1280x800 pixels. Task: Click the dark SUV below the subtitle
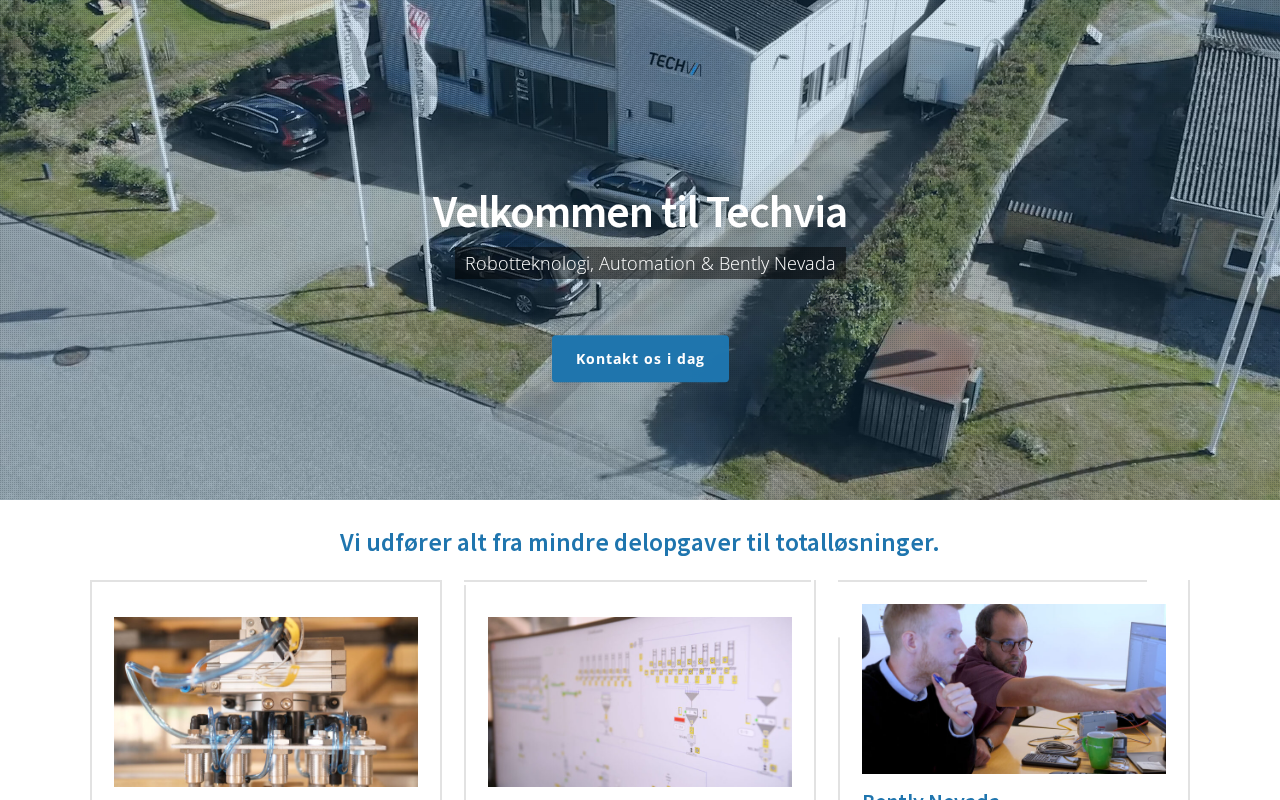[x=505, y=270]
